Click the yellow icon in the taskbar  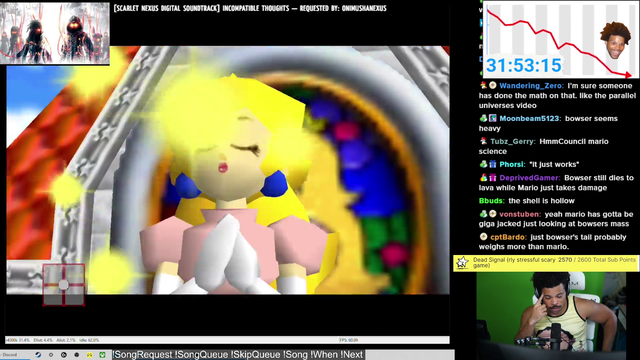pos(89,355)
